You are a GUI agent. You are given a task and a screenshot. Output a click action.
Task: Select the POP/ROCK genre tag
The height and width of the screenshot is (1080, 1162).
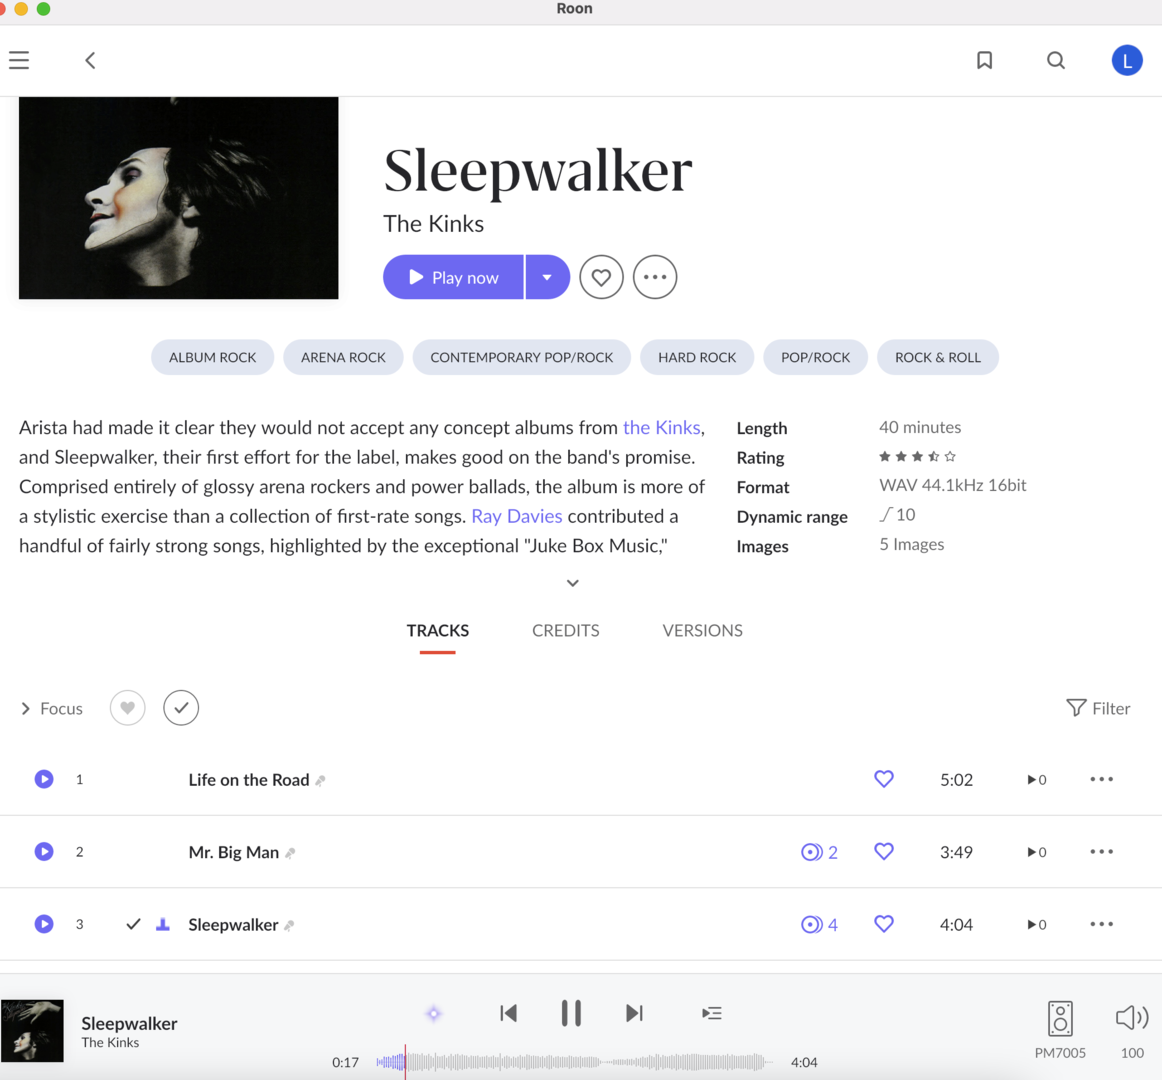tap(815, 357)
